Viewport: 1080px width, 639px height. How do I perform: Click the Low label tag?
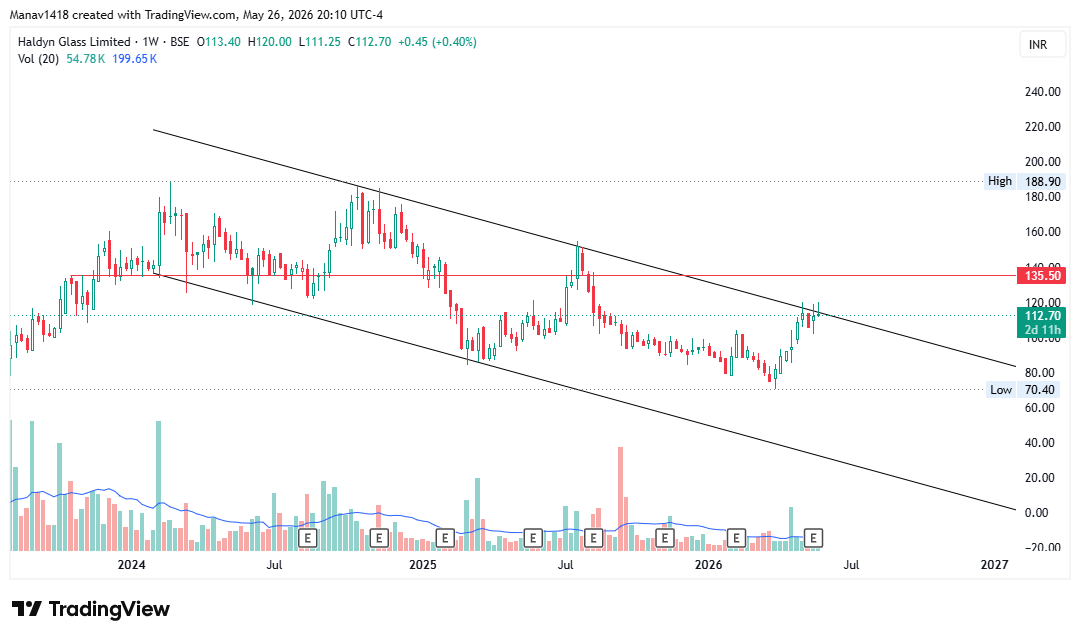click(x=1000, y=390)
